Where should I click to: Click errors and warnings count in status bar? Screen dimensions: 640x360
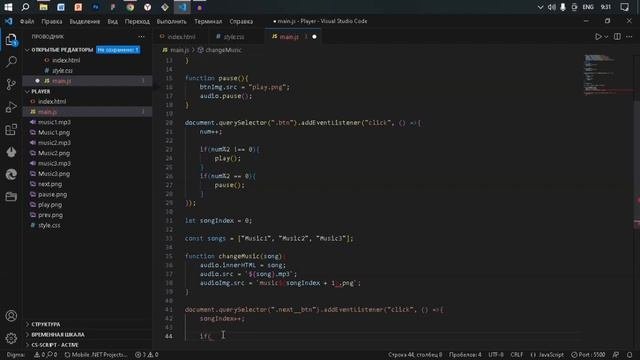[147, 355]
